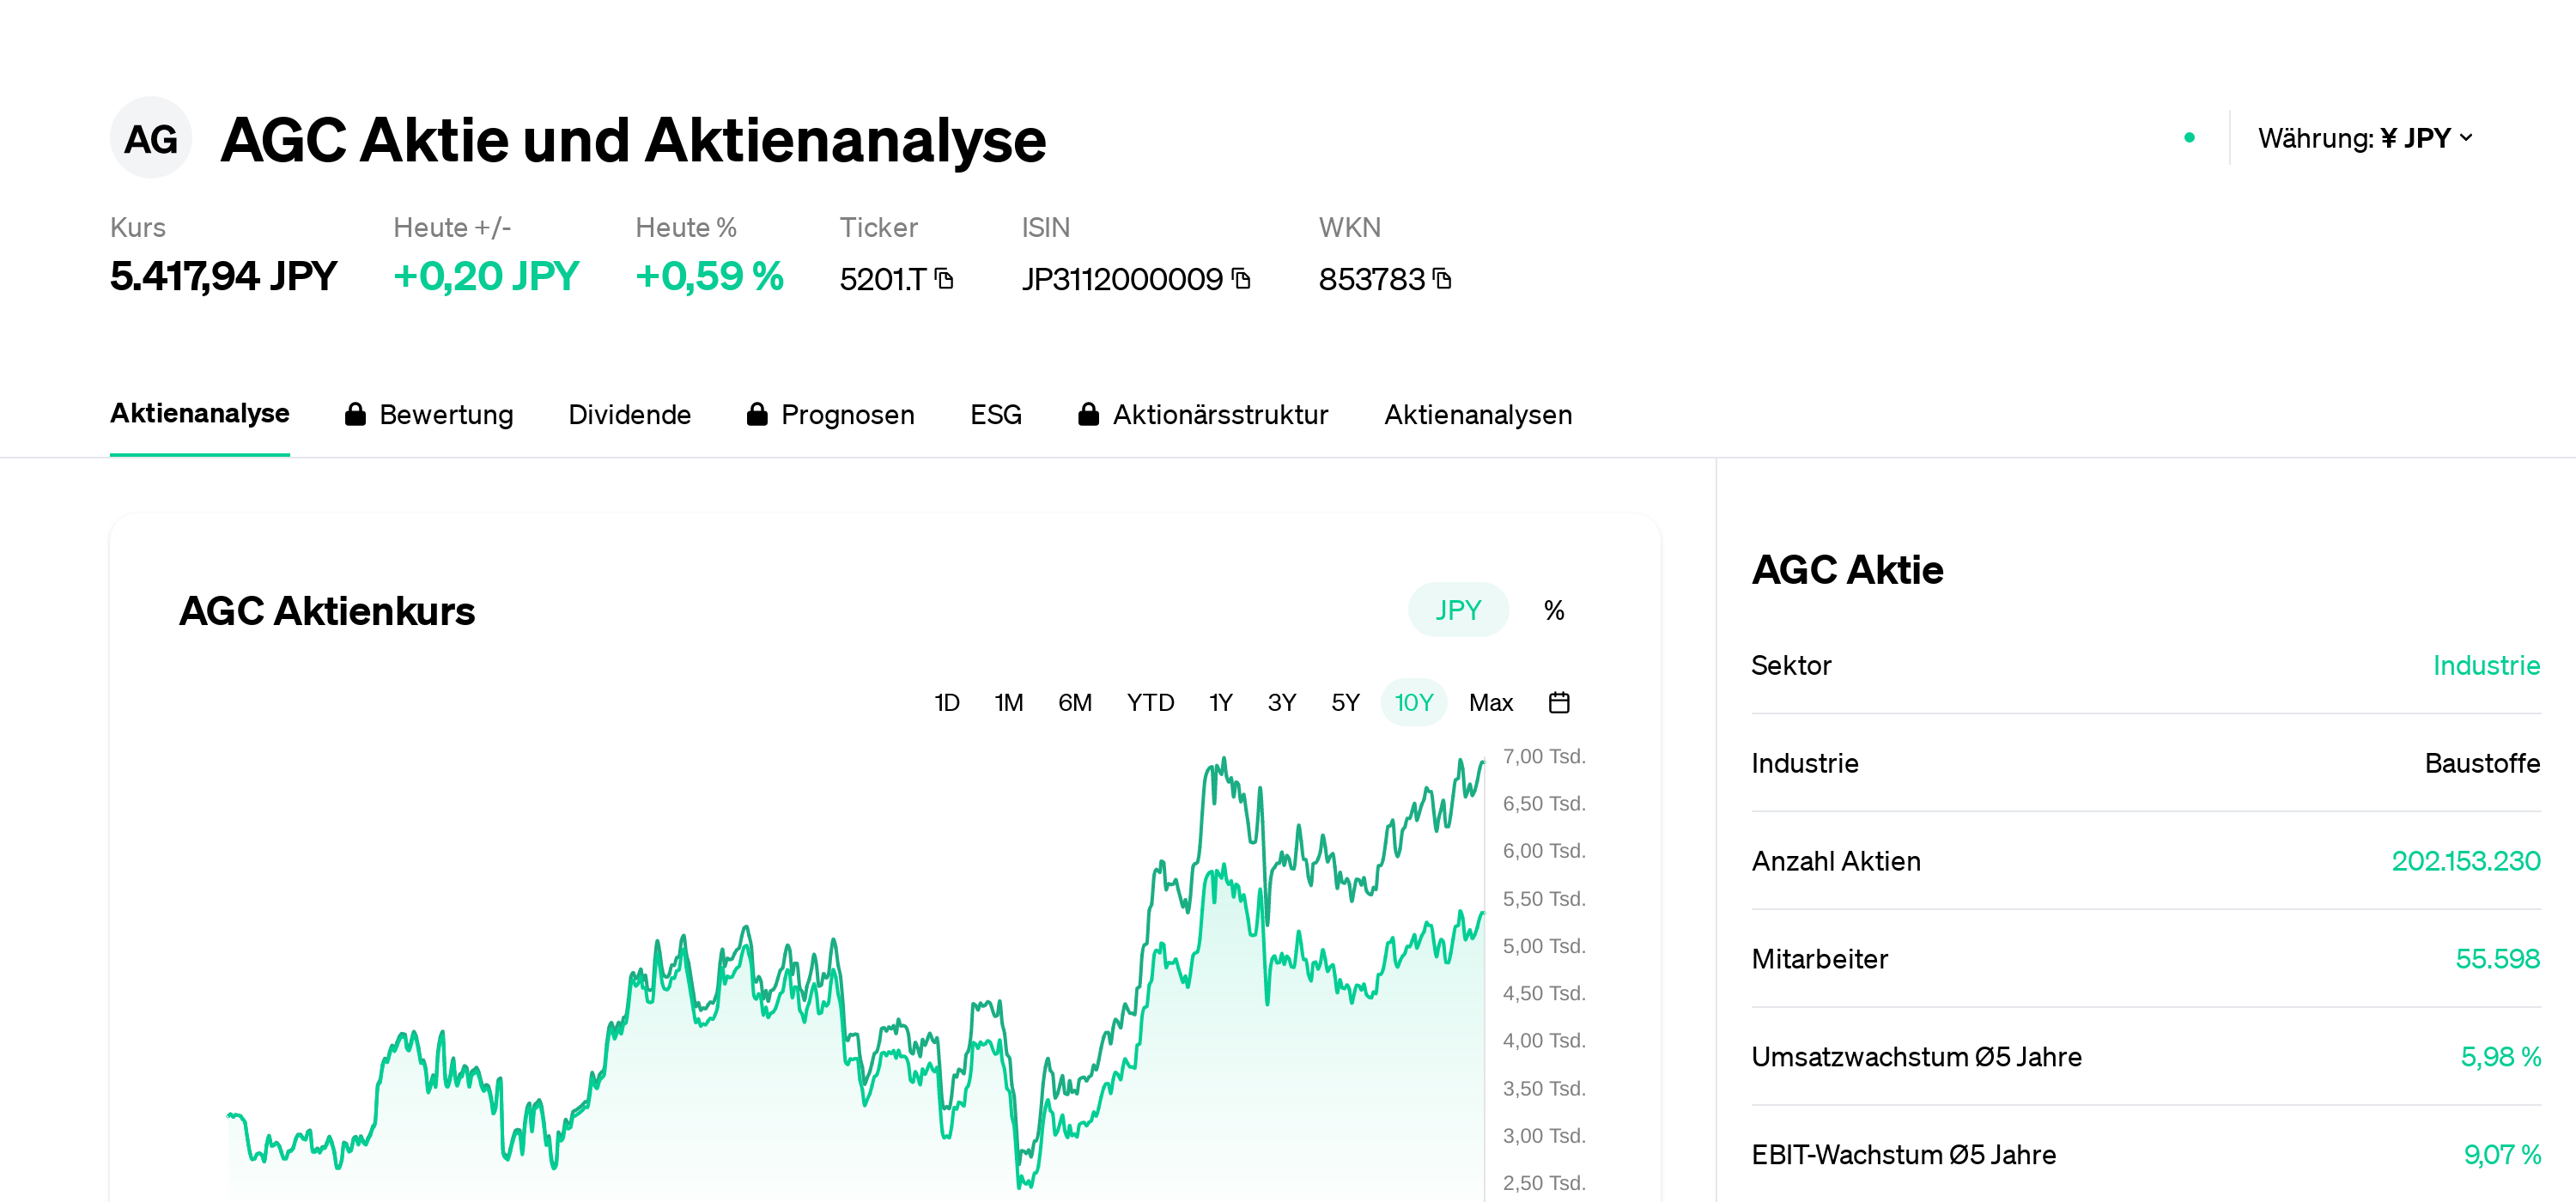Image resolution: width=2576 pixels, height=1202 pixels.
Task: Open the calendar date range picker
Action: [1558, 703]
